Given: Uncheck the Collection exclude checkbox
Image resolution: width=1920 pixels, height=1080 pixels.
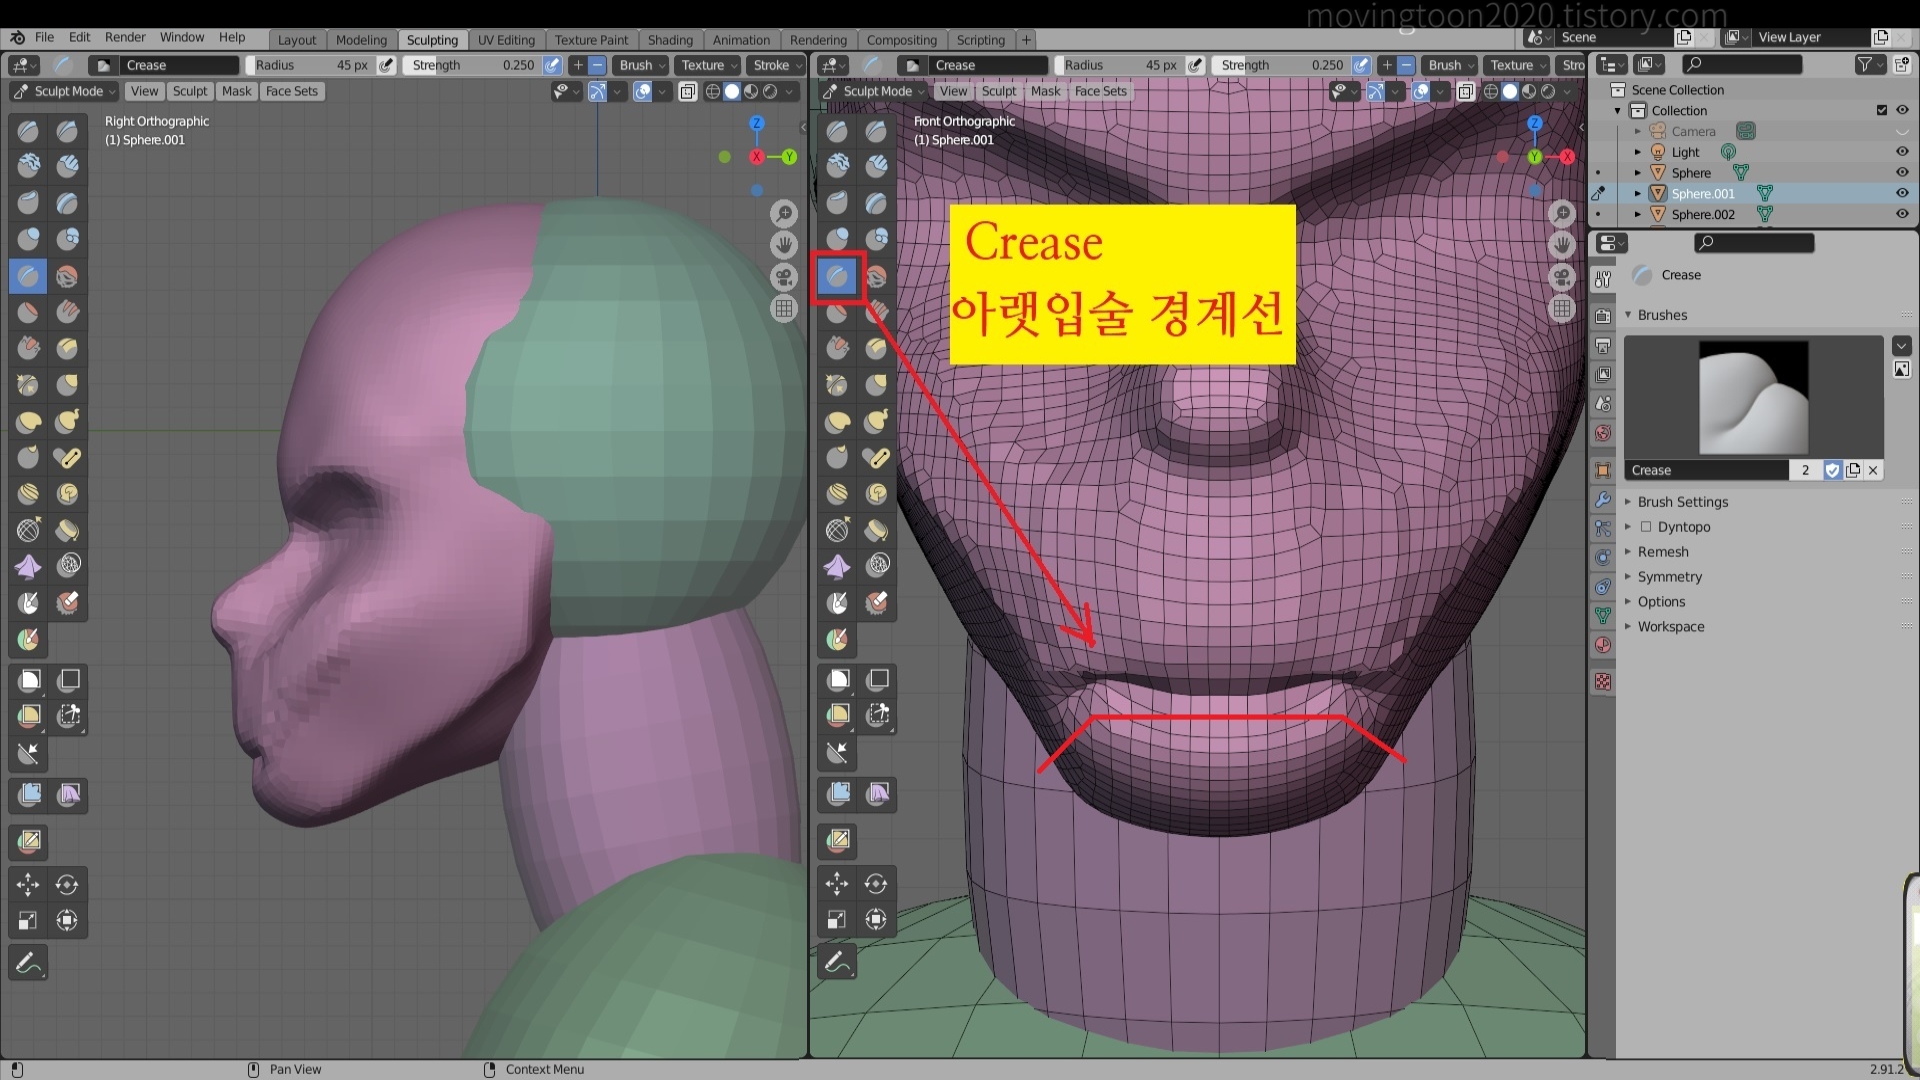Looking at the screenshot, I should [1881, 110].
